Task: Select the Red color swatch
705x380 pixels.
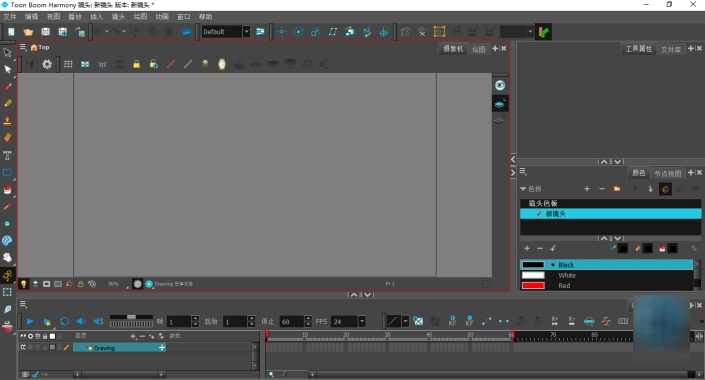Action: [533, 286]
